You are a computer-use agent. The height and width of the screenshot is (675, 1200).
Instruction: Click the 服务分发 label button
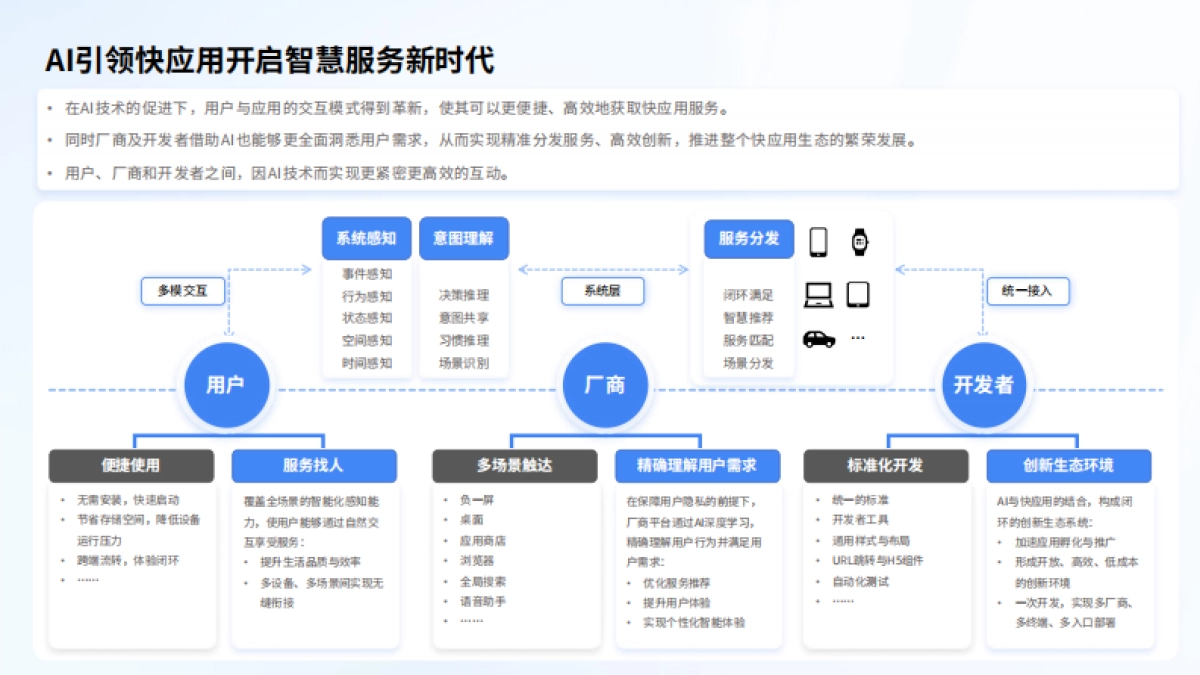tap(749, 238)
